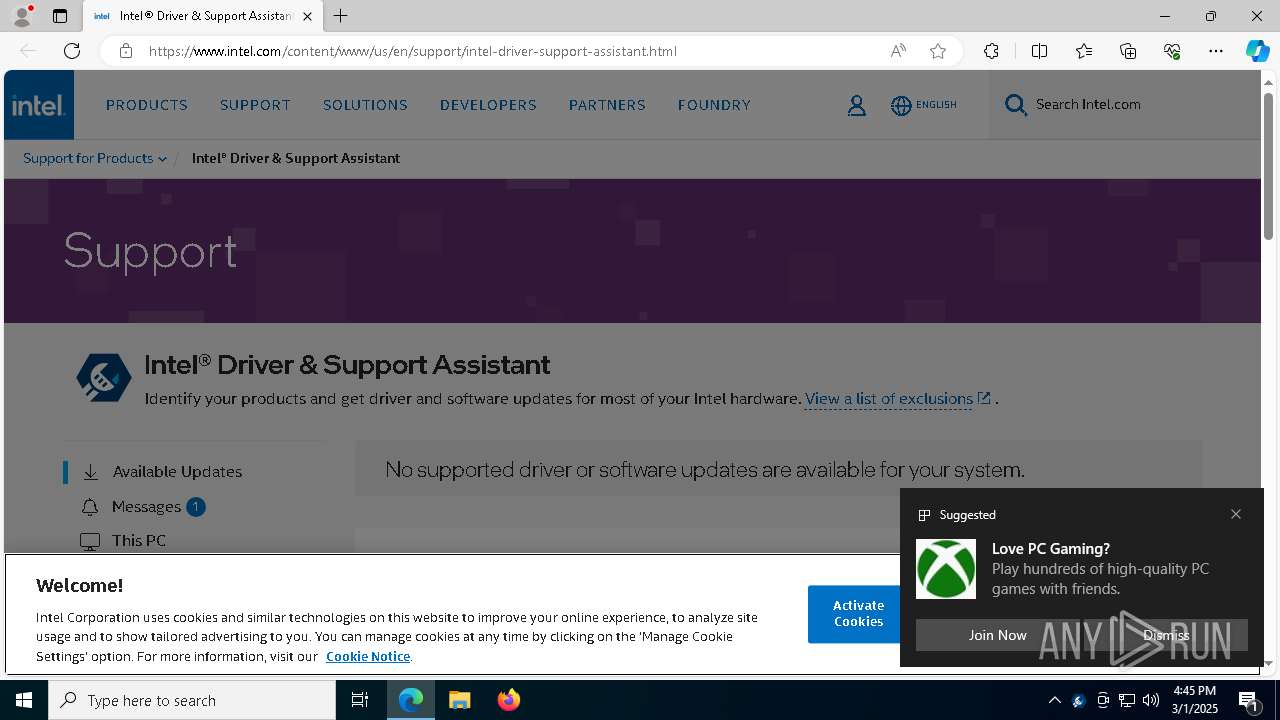View site information lock icon
Screen dimensions: 1280x720
point(125,51)
